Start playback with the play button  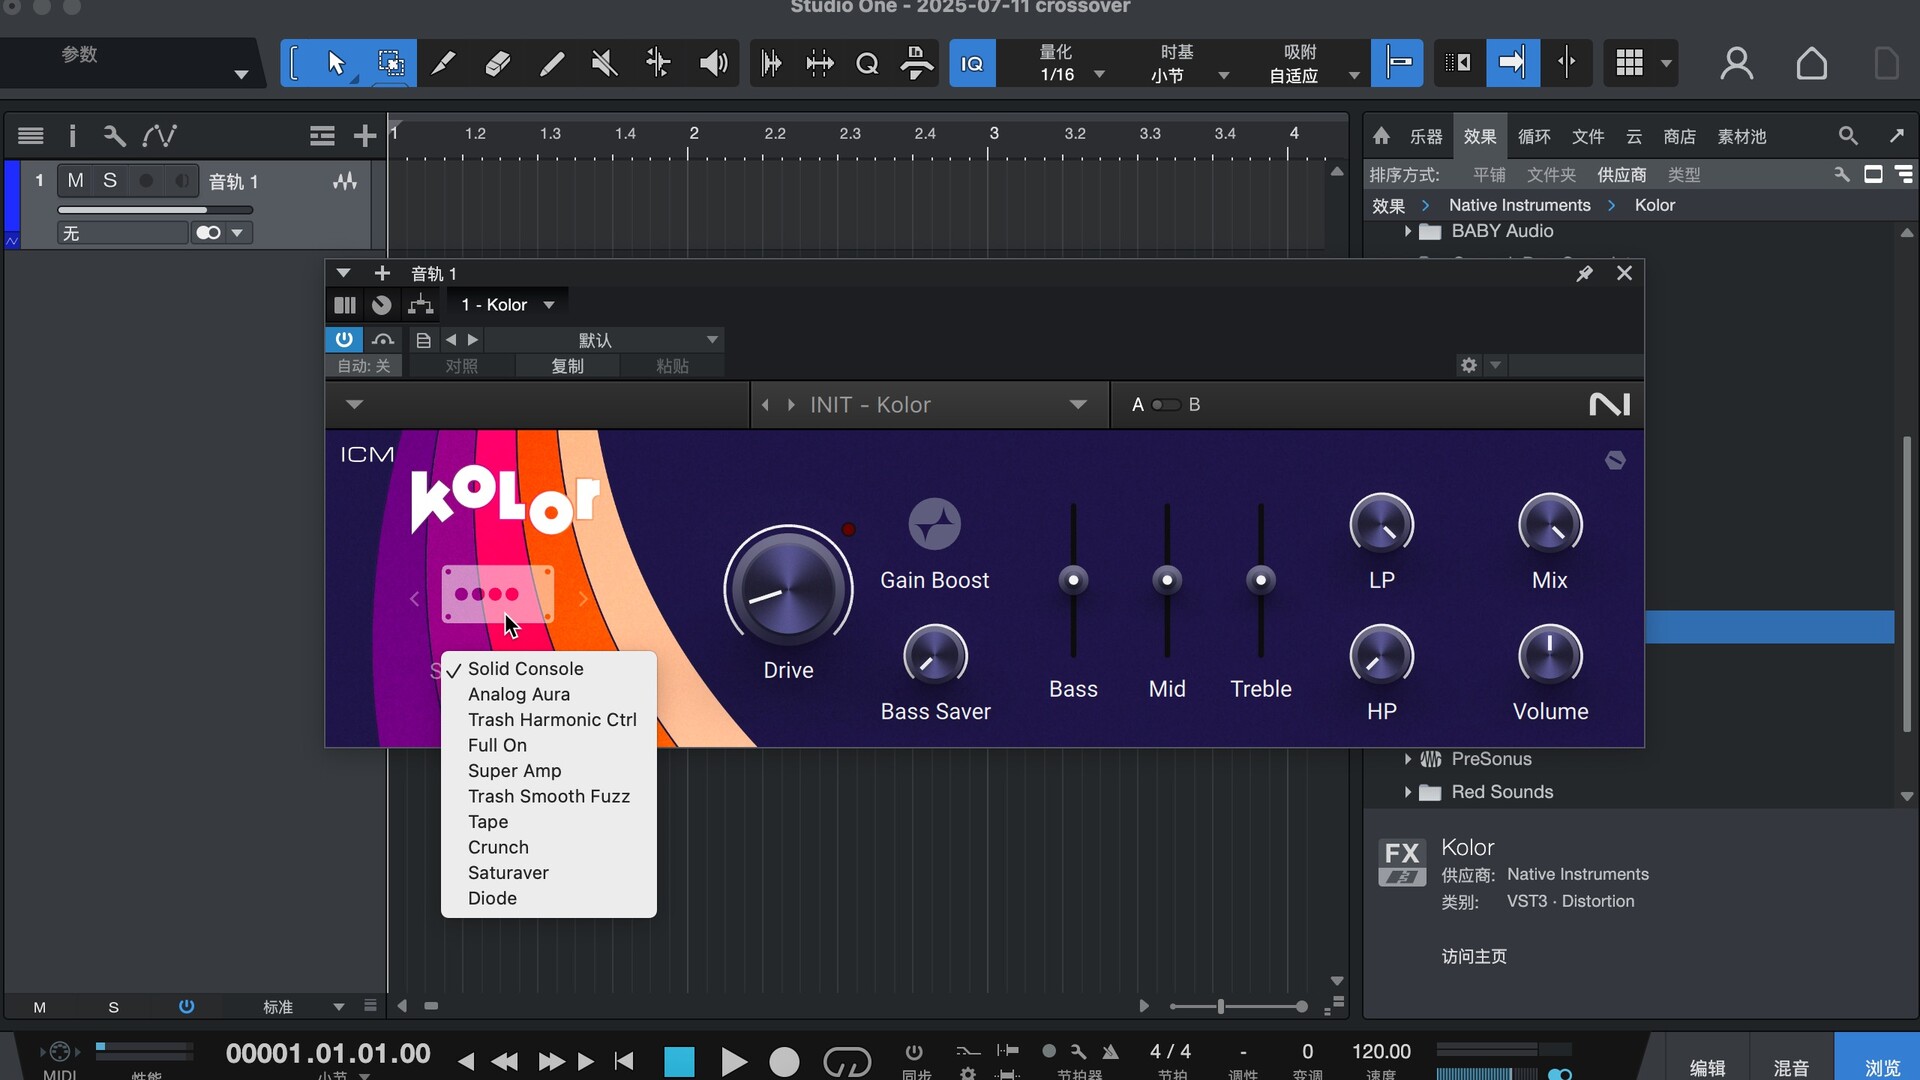tap(733, 1061)
